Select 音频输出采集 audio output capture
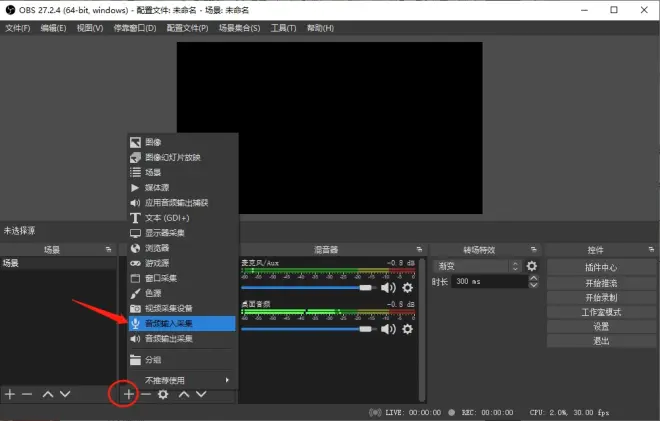This screenshot has height=421, width=660. click(182, 339)
